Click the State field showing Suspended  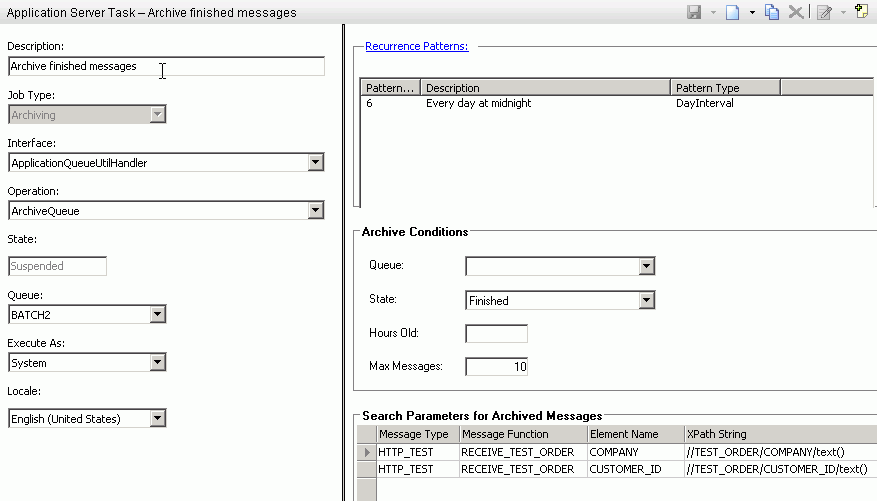57,266
